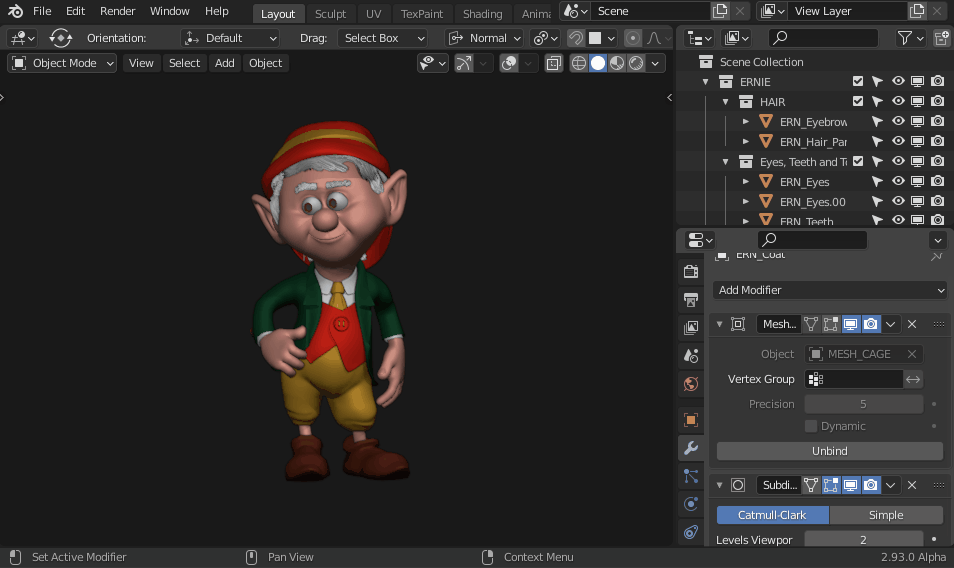Screen dimensions: 954x568
Task: Collapse the HAIR collection
Action: [725, 102]
